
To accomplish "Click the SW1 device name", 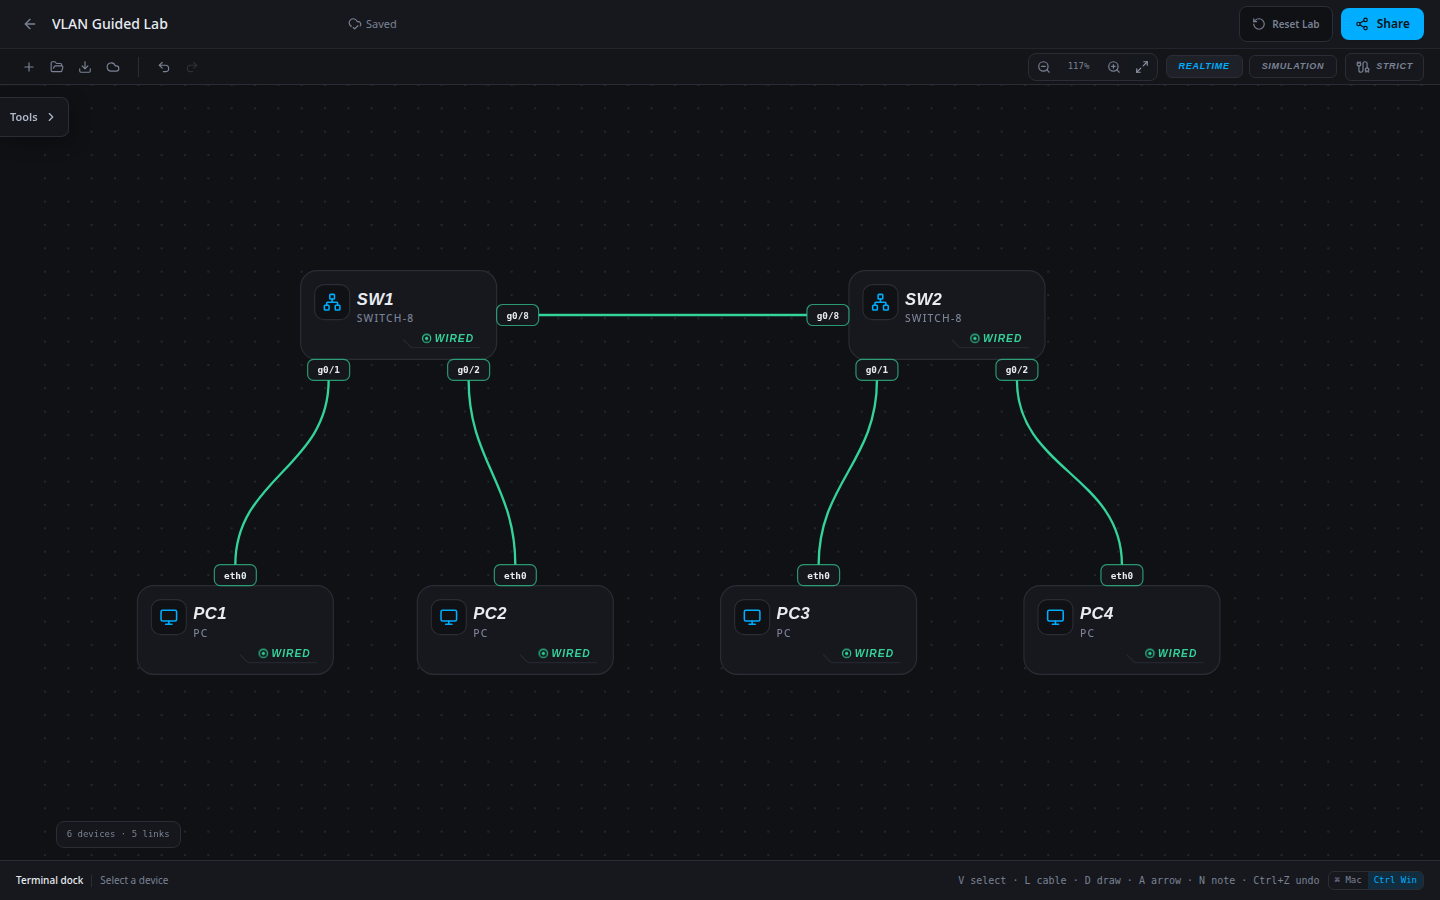I will click(375, 299).
